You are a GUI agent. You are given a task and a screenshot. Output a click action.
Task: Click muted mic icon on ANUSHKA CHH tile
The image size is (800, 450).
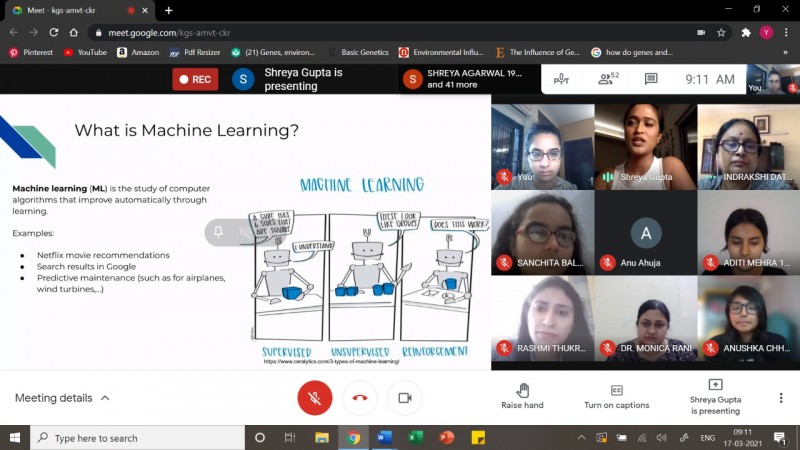710,348
